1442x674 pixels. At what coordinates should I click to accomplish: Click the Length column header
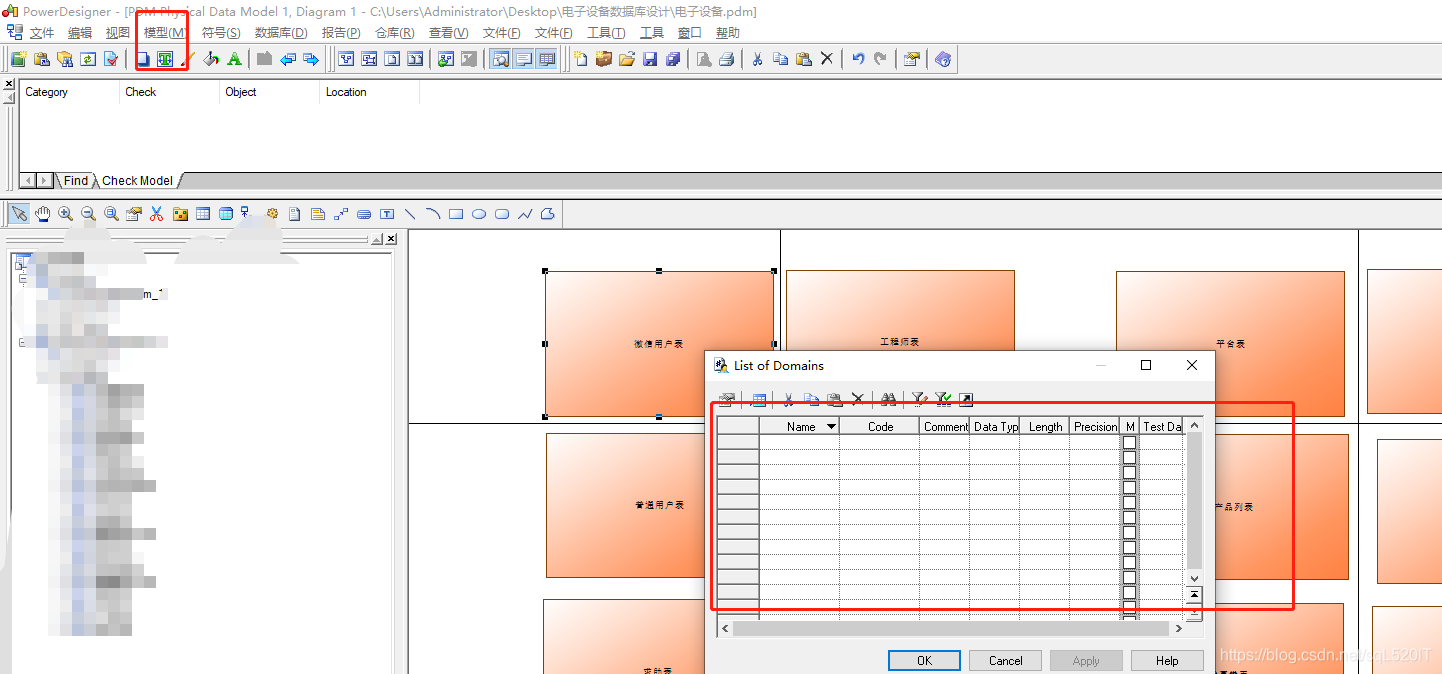1045,427
